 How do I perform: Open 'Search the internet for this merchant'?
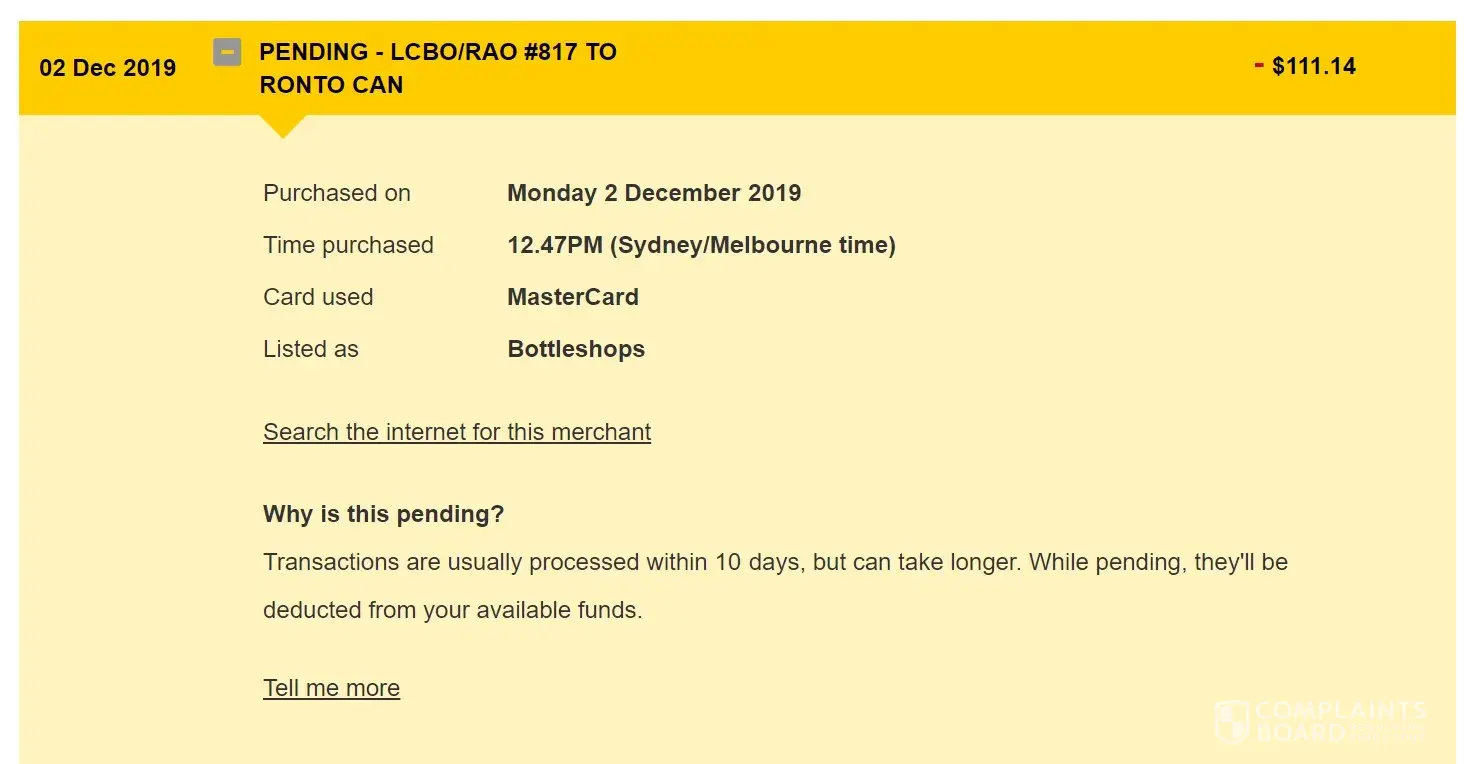[x=457, y=432]
